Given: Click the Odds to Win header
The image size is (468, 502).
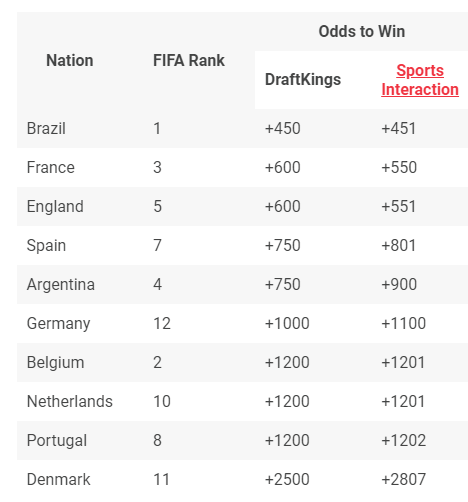Looking at the screenshot, I should click(362, 32).
